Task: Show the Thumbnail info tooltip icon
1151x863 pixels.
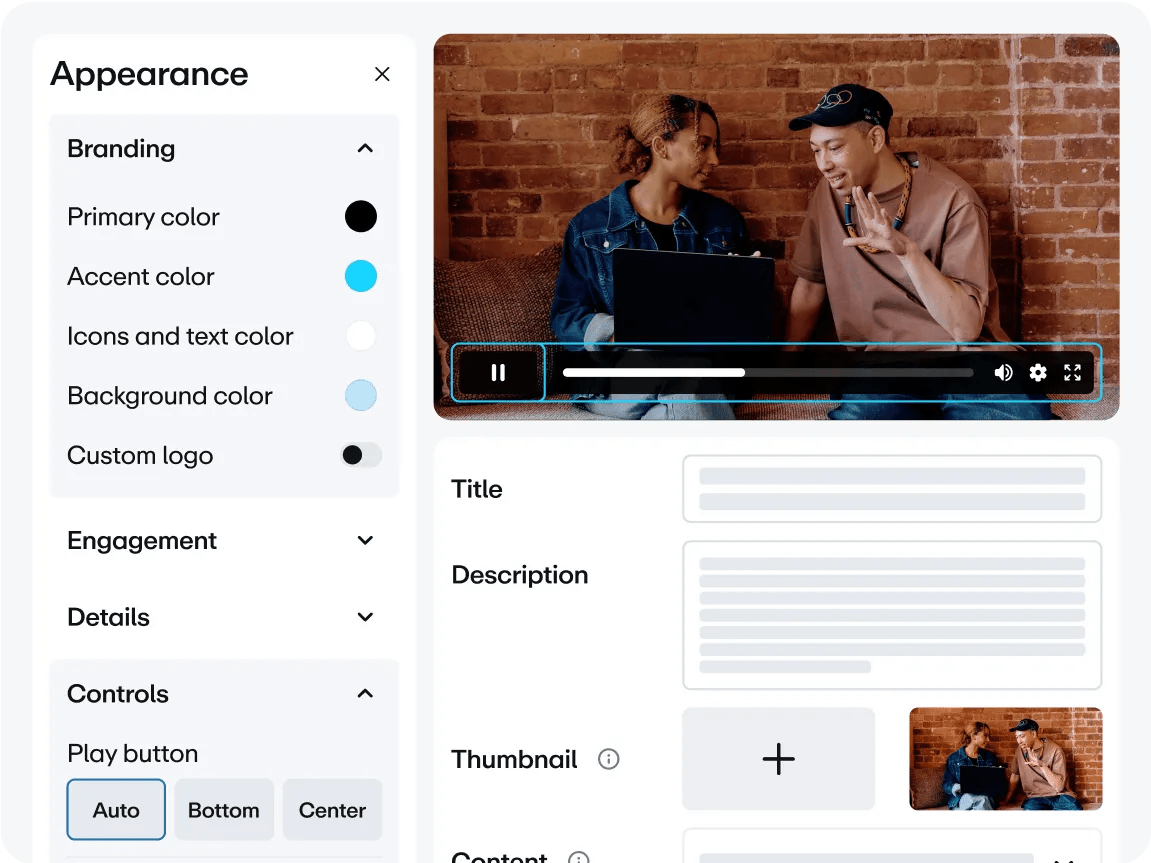Action: (x=609, y=759)
